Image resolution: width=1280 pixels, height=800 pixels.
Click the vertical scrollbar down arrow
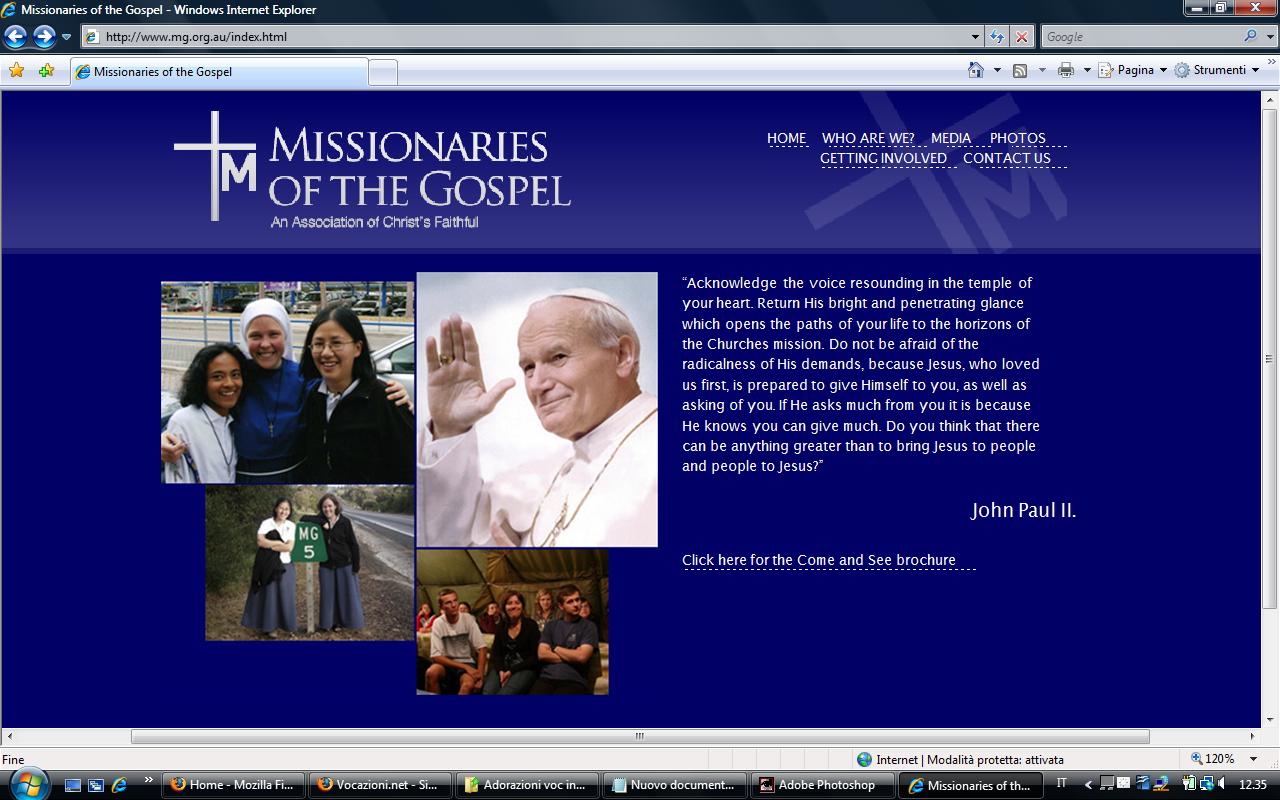pyautogui.click(x=1270, y=719)
